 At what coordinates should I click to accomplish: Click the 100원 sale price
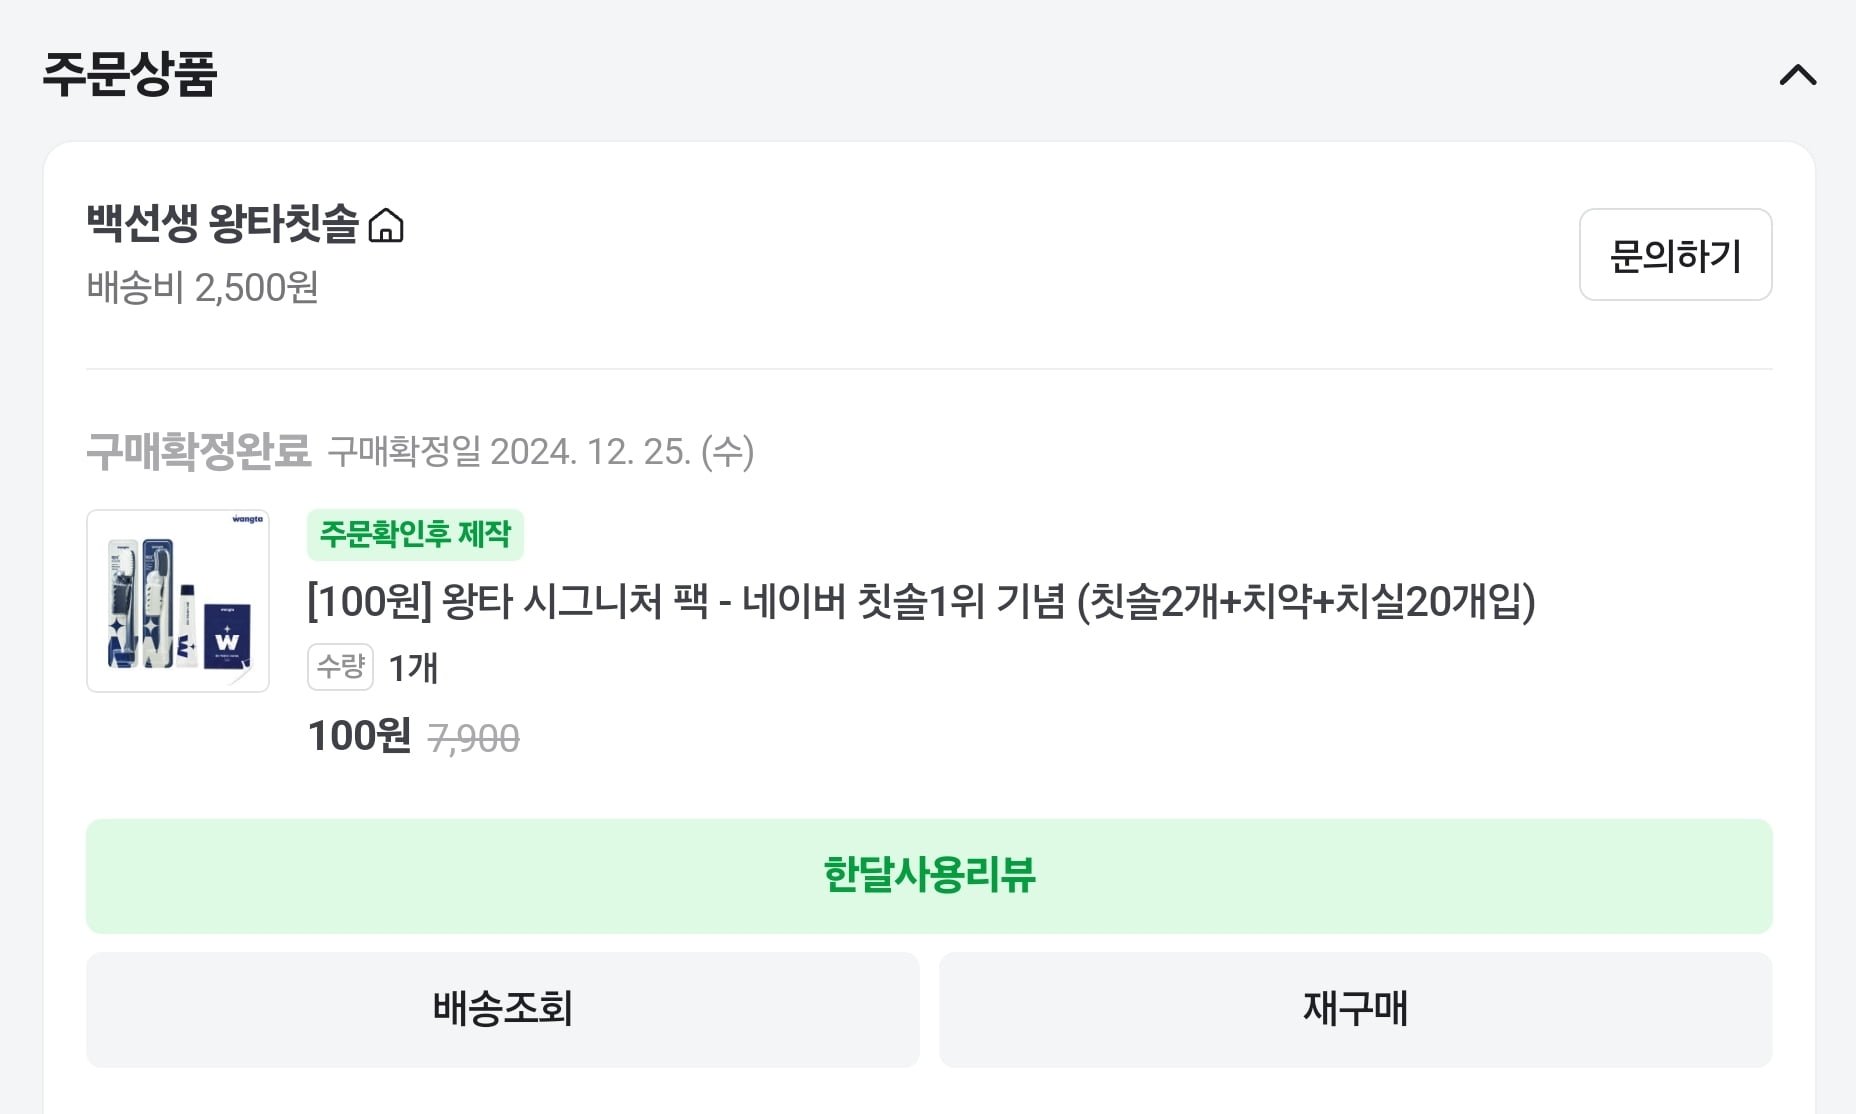coord(359,736)
